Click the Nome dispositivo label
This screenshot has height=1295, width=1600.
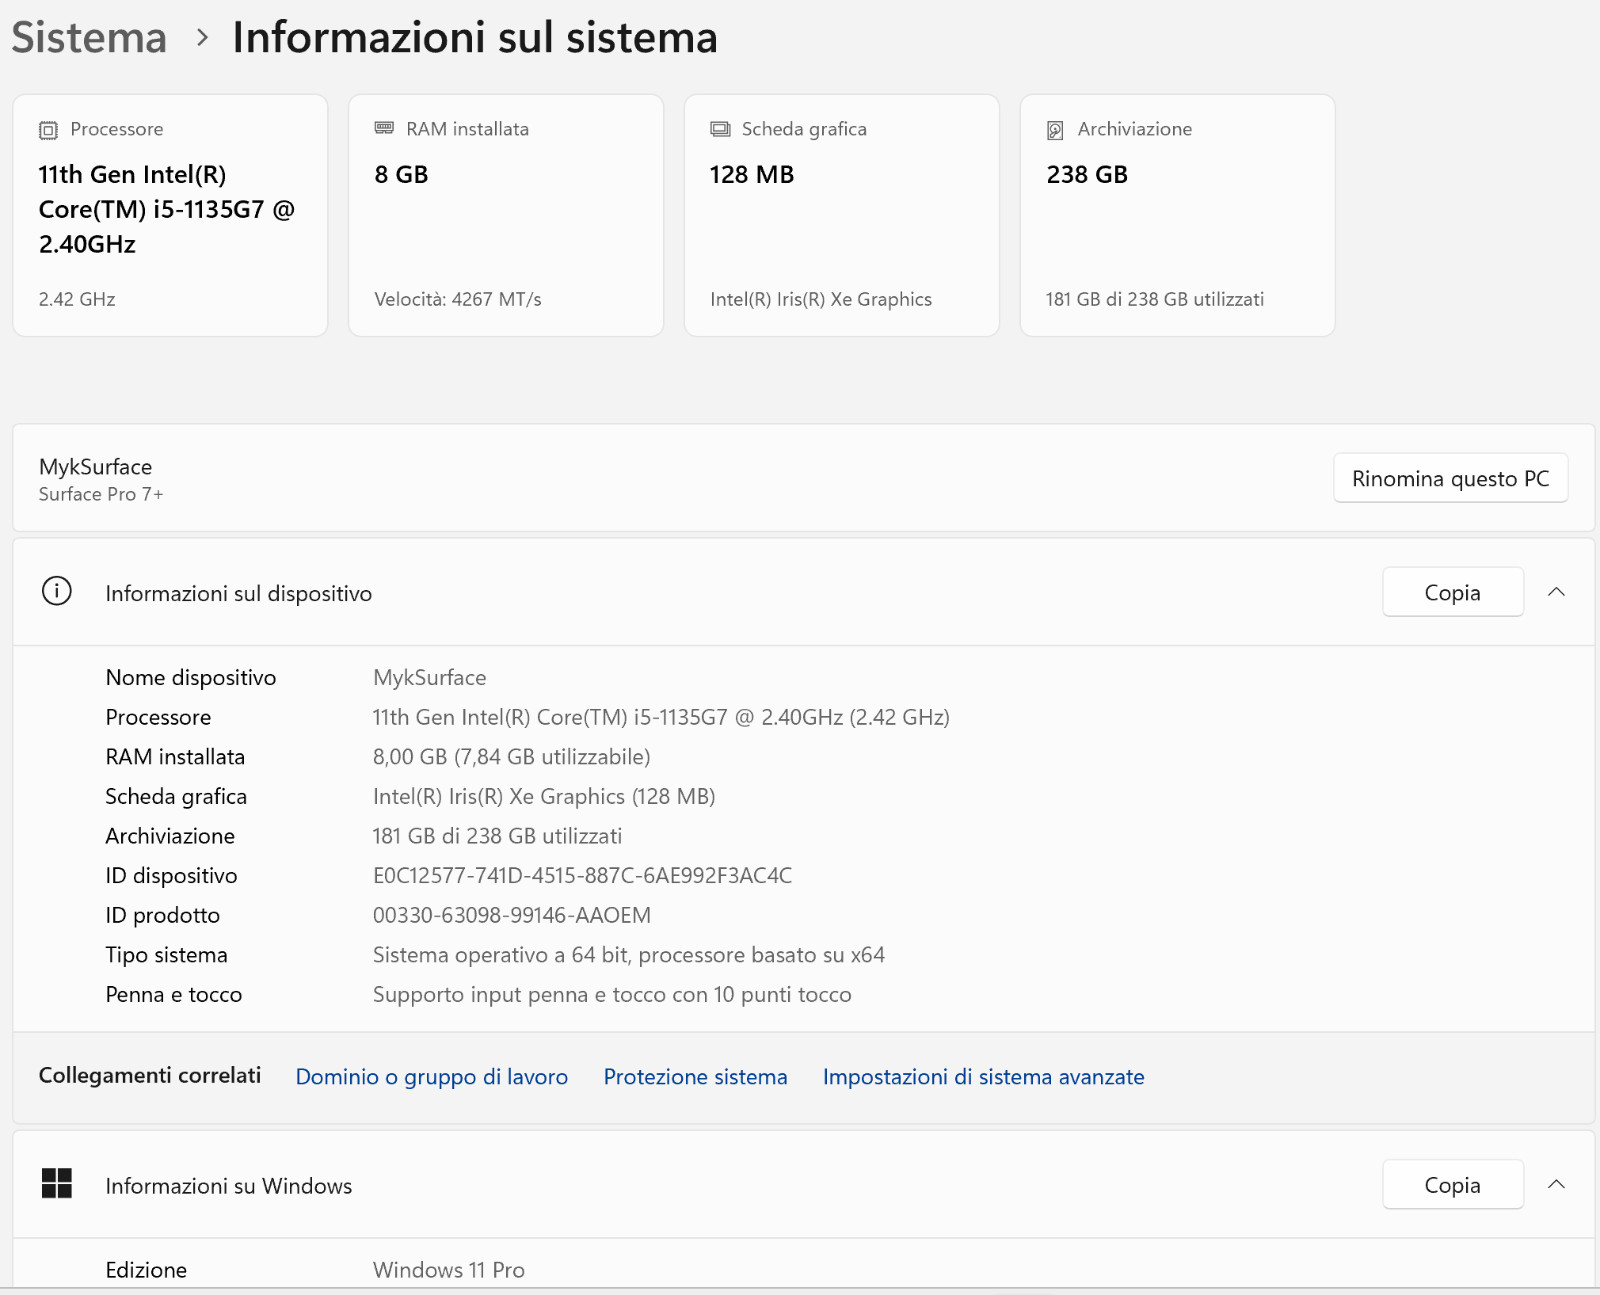191,677
